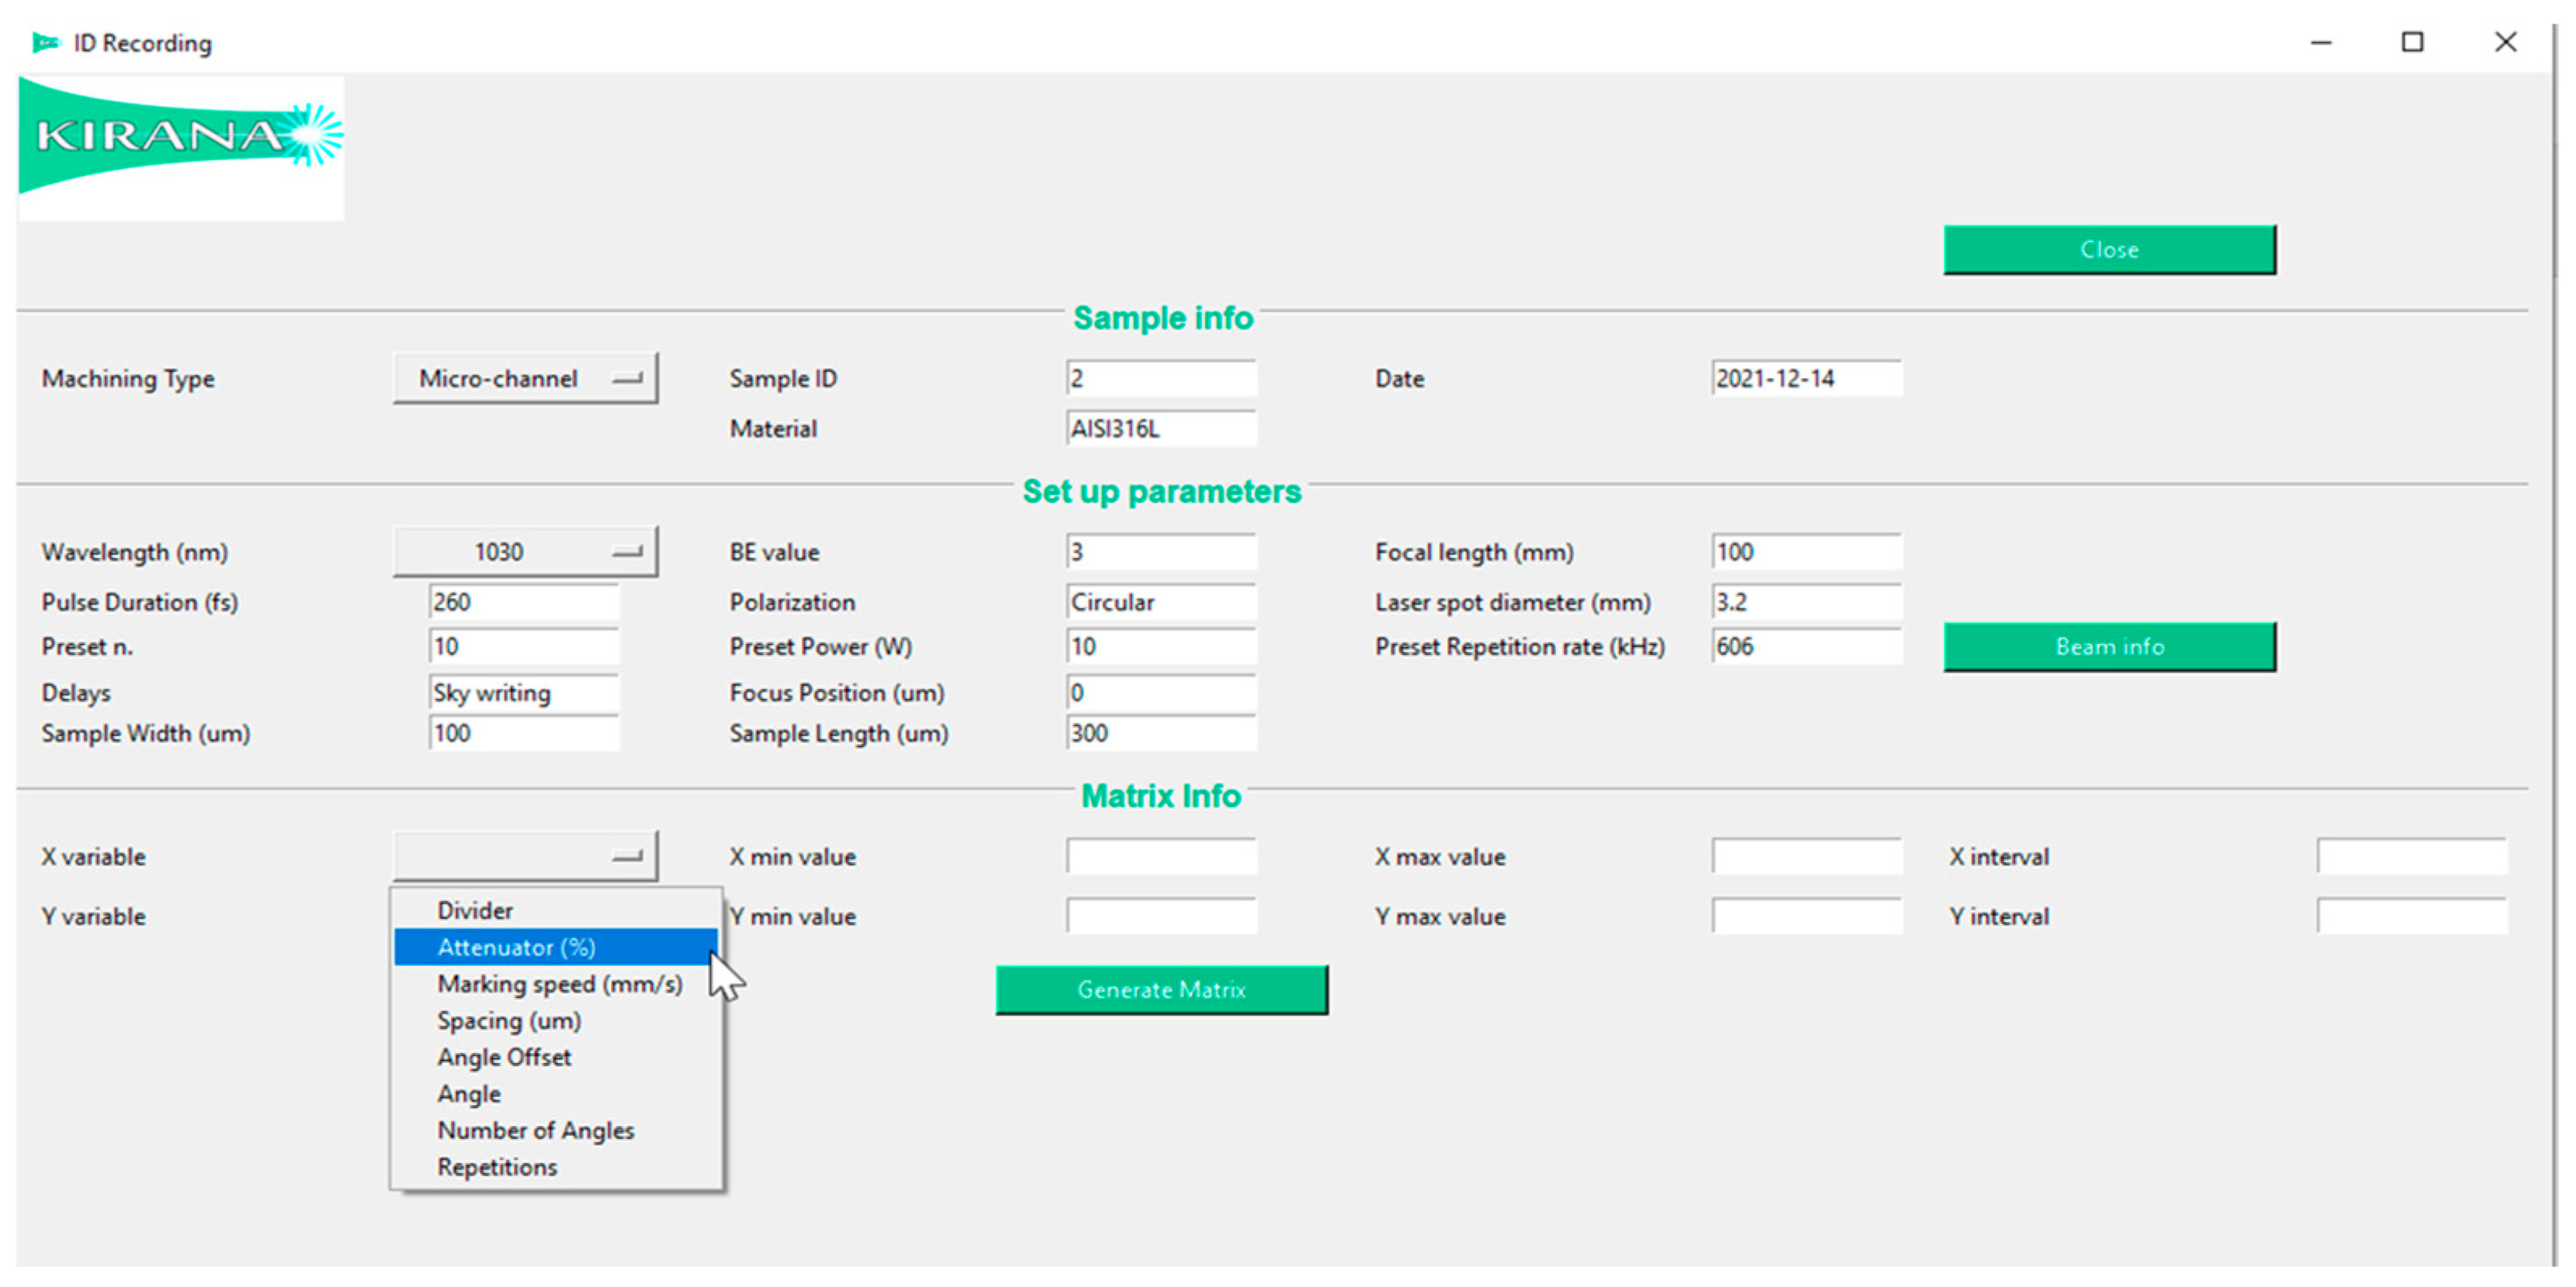Select Number of Angles option
Viewport: 2576px width, 1287px height.
535,1131
